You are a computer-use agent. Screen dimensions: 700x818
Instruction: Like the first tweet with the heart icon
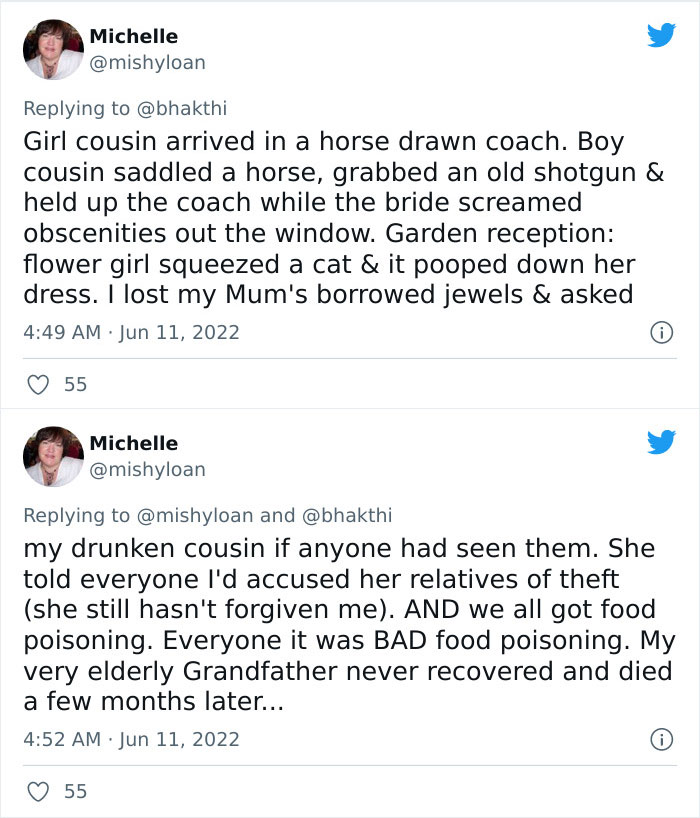click(x=38, y=383)
